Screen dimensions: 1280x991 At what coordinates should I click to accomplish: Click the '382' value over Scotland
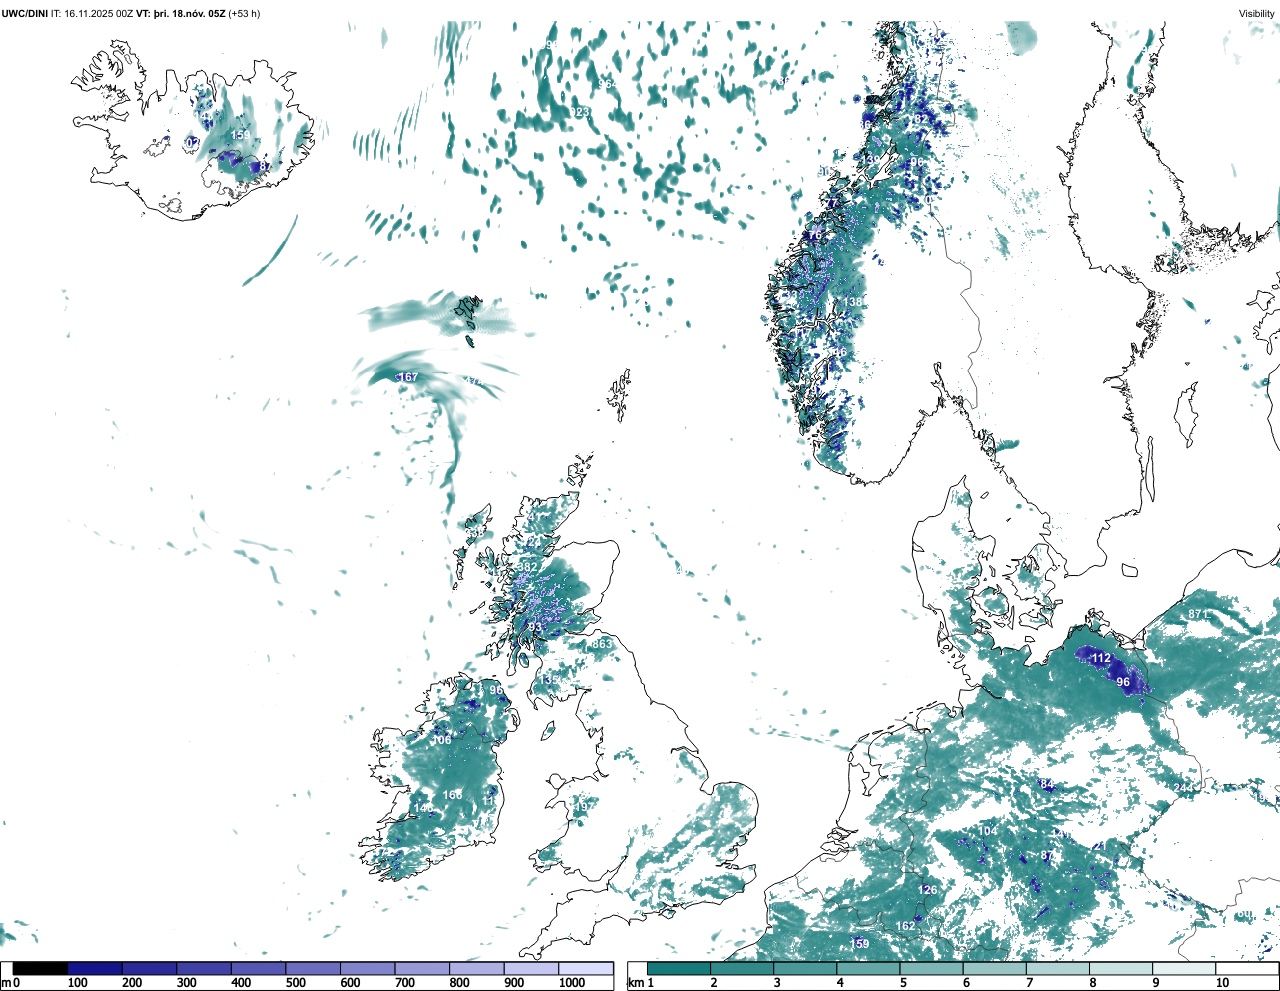(528, 567)
